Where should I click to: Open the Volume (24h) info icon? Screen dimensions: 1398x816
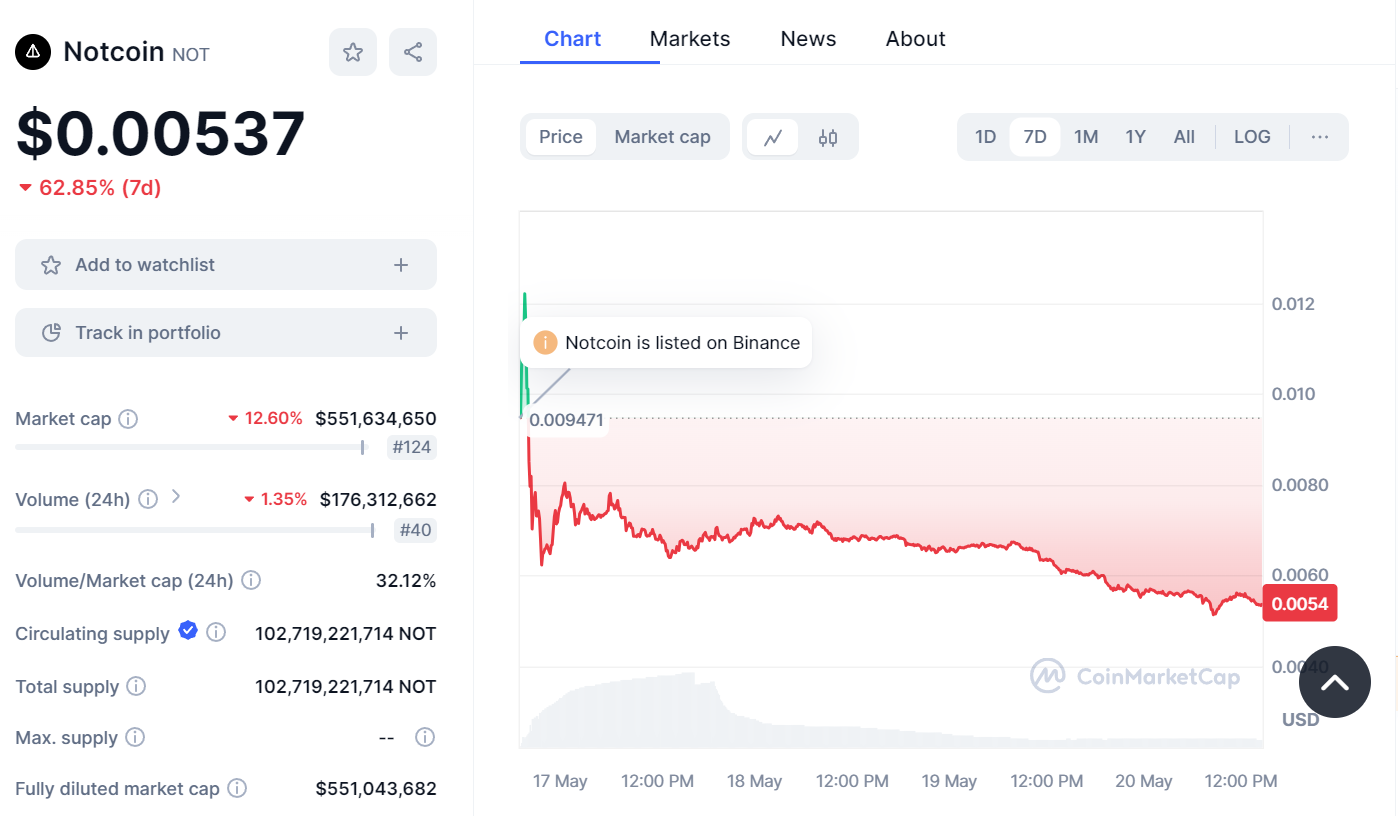pos(148,499)
